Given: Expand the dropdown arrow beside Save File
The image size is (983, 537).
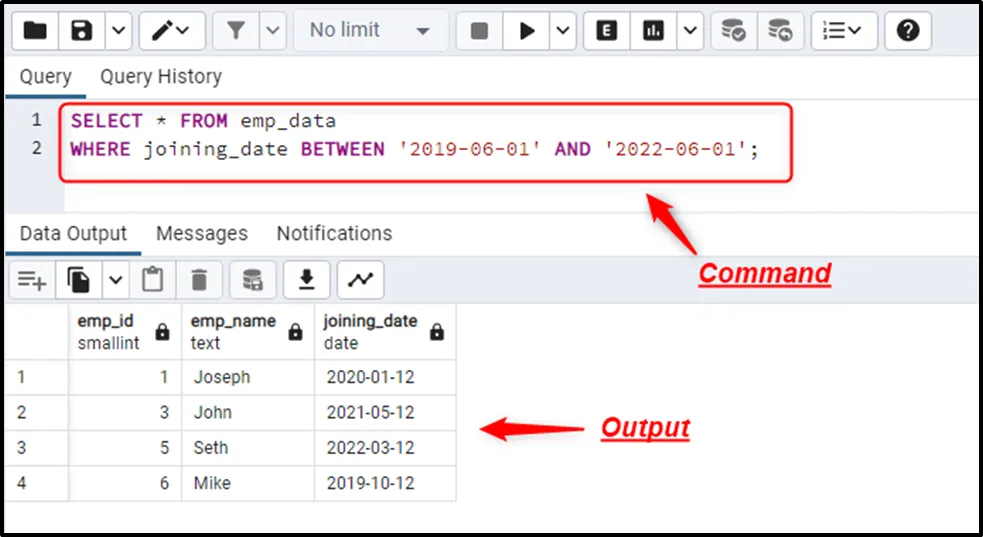Looking at the screenshot, I should pyautogui.click(x=117, y=31).
